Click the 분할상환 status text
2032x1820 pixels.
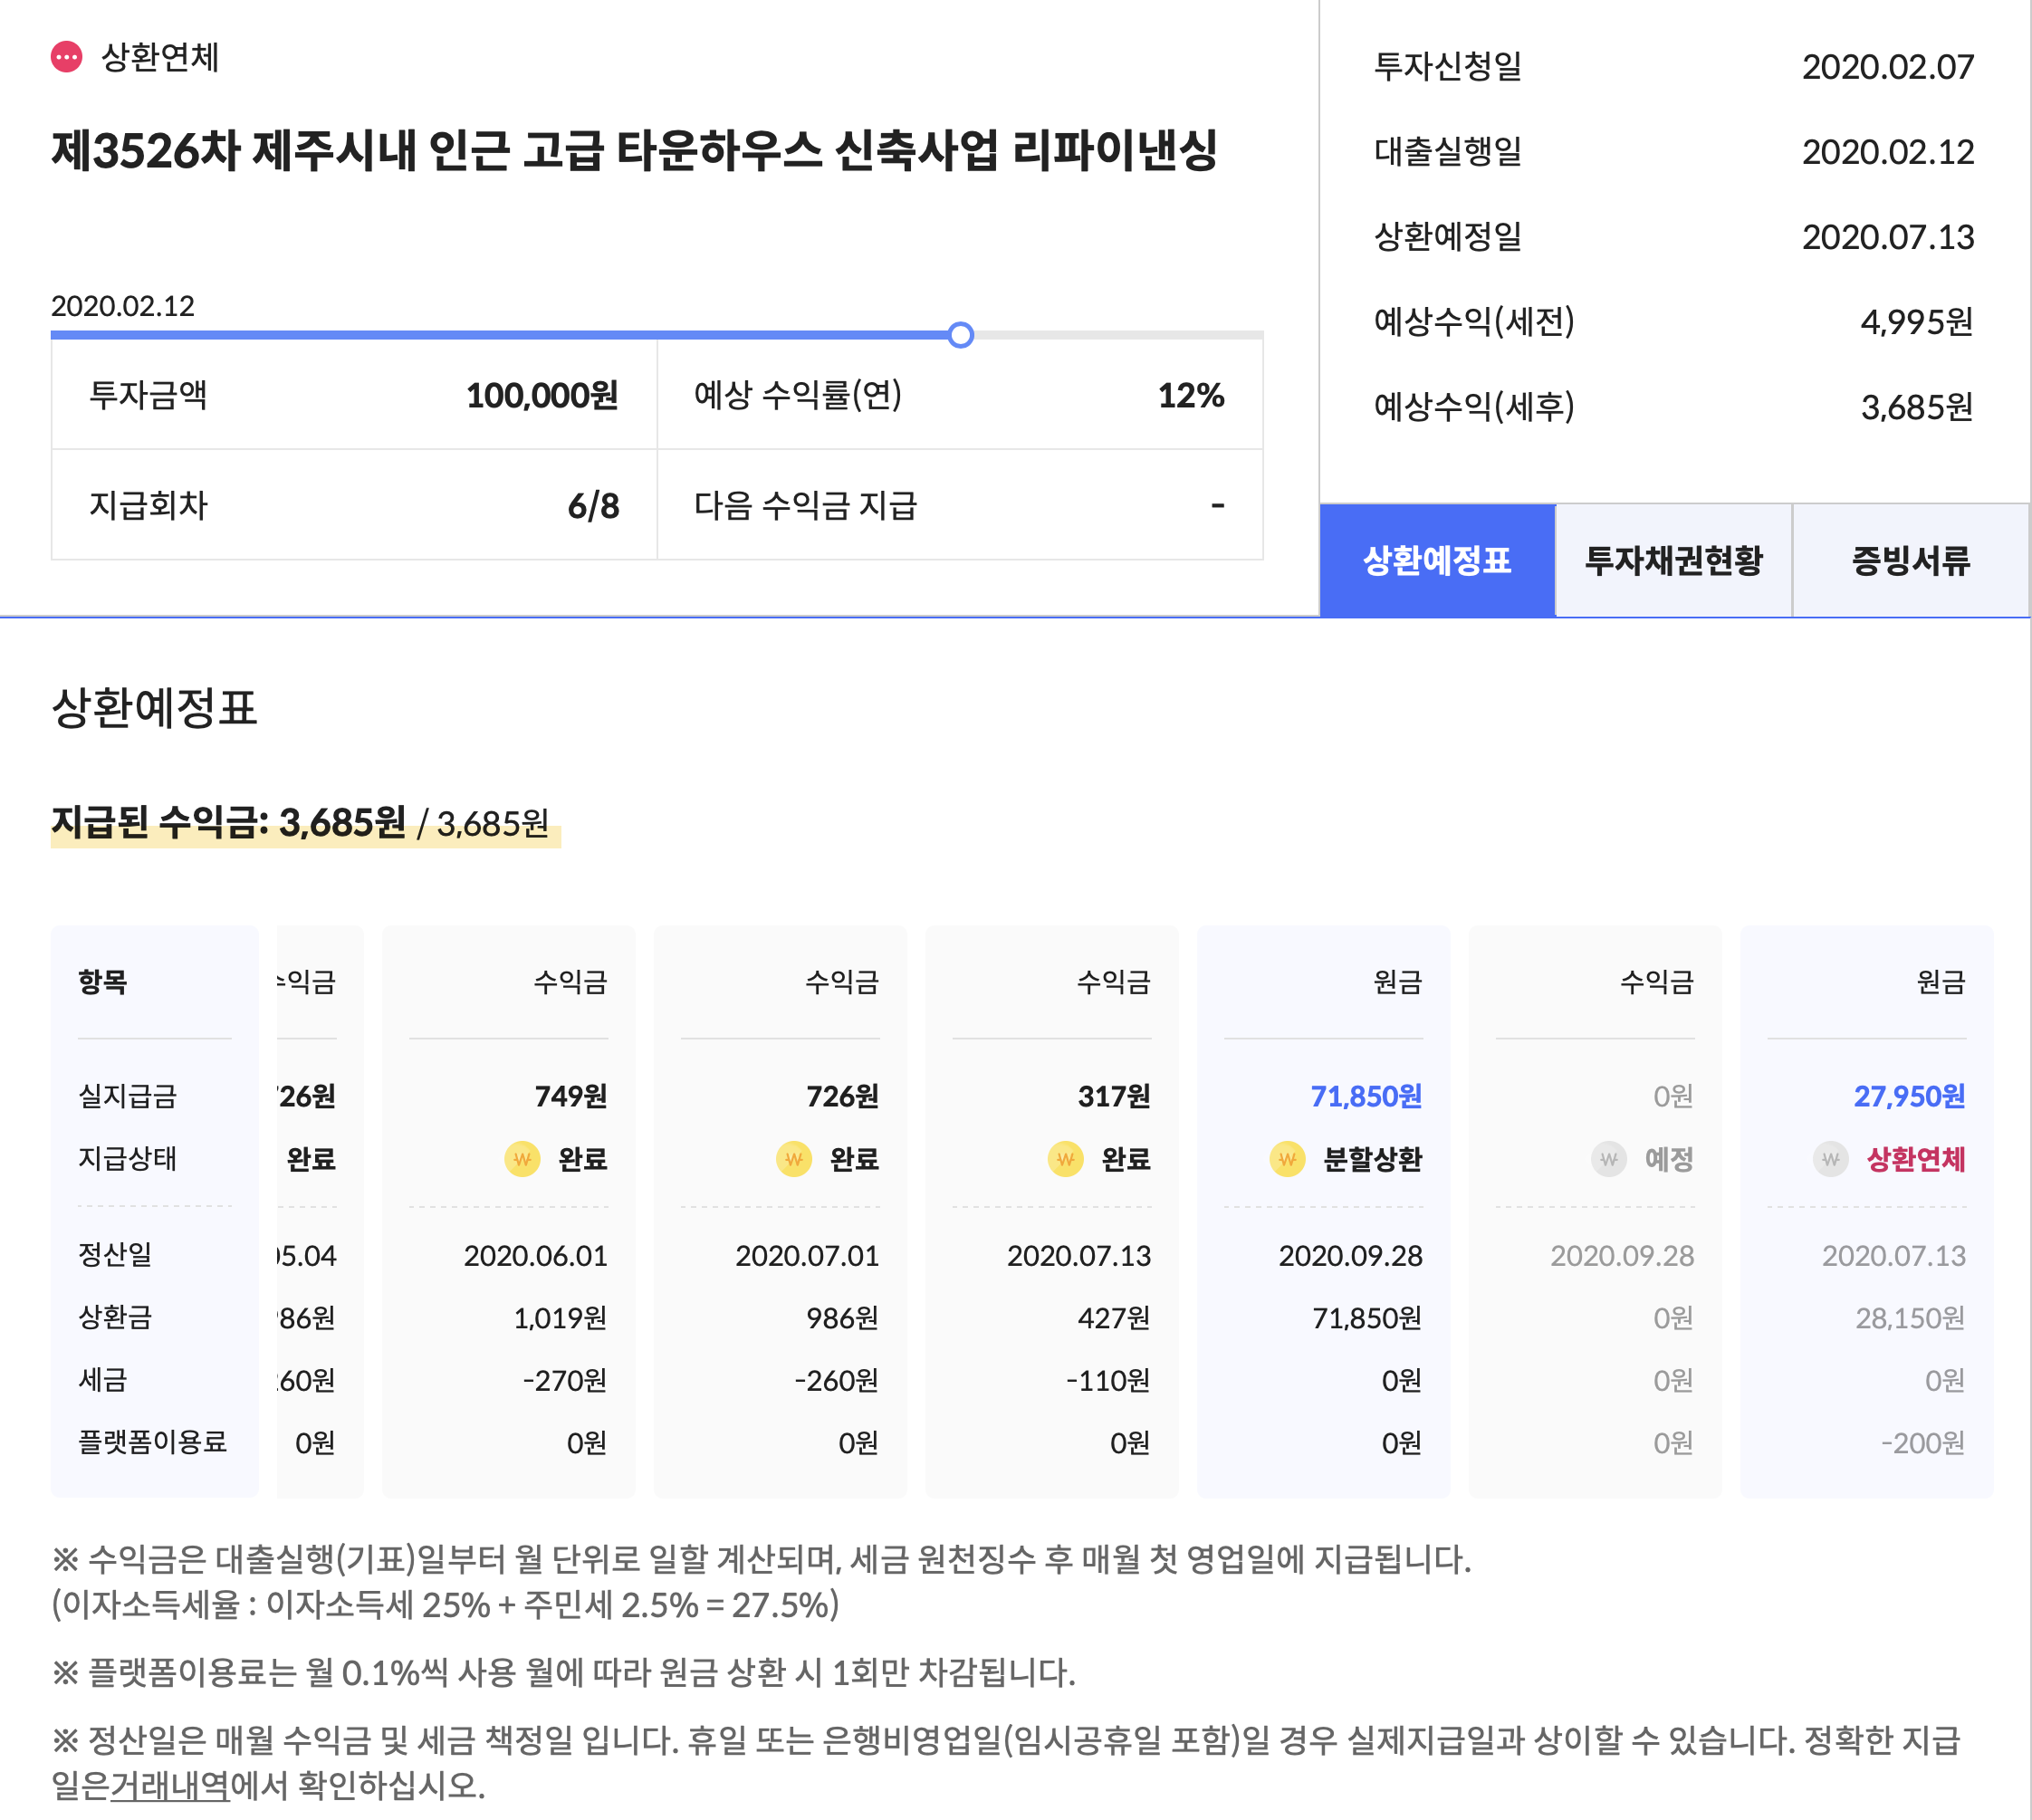pyautogui.click(x=1372, y=1159)
